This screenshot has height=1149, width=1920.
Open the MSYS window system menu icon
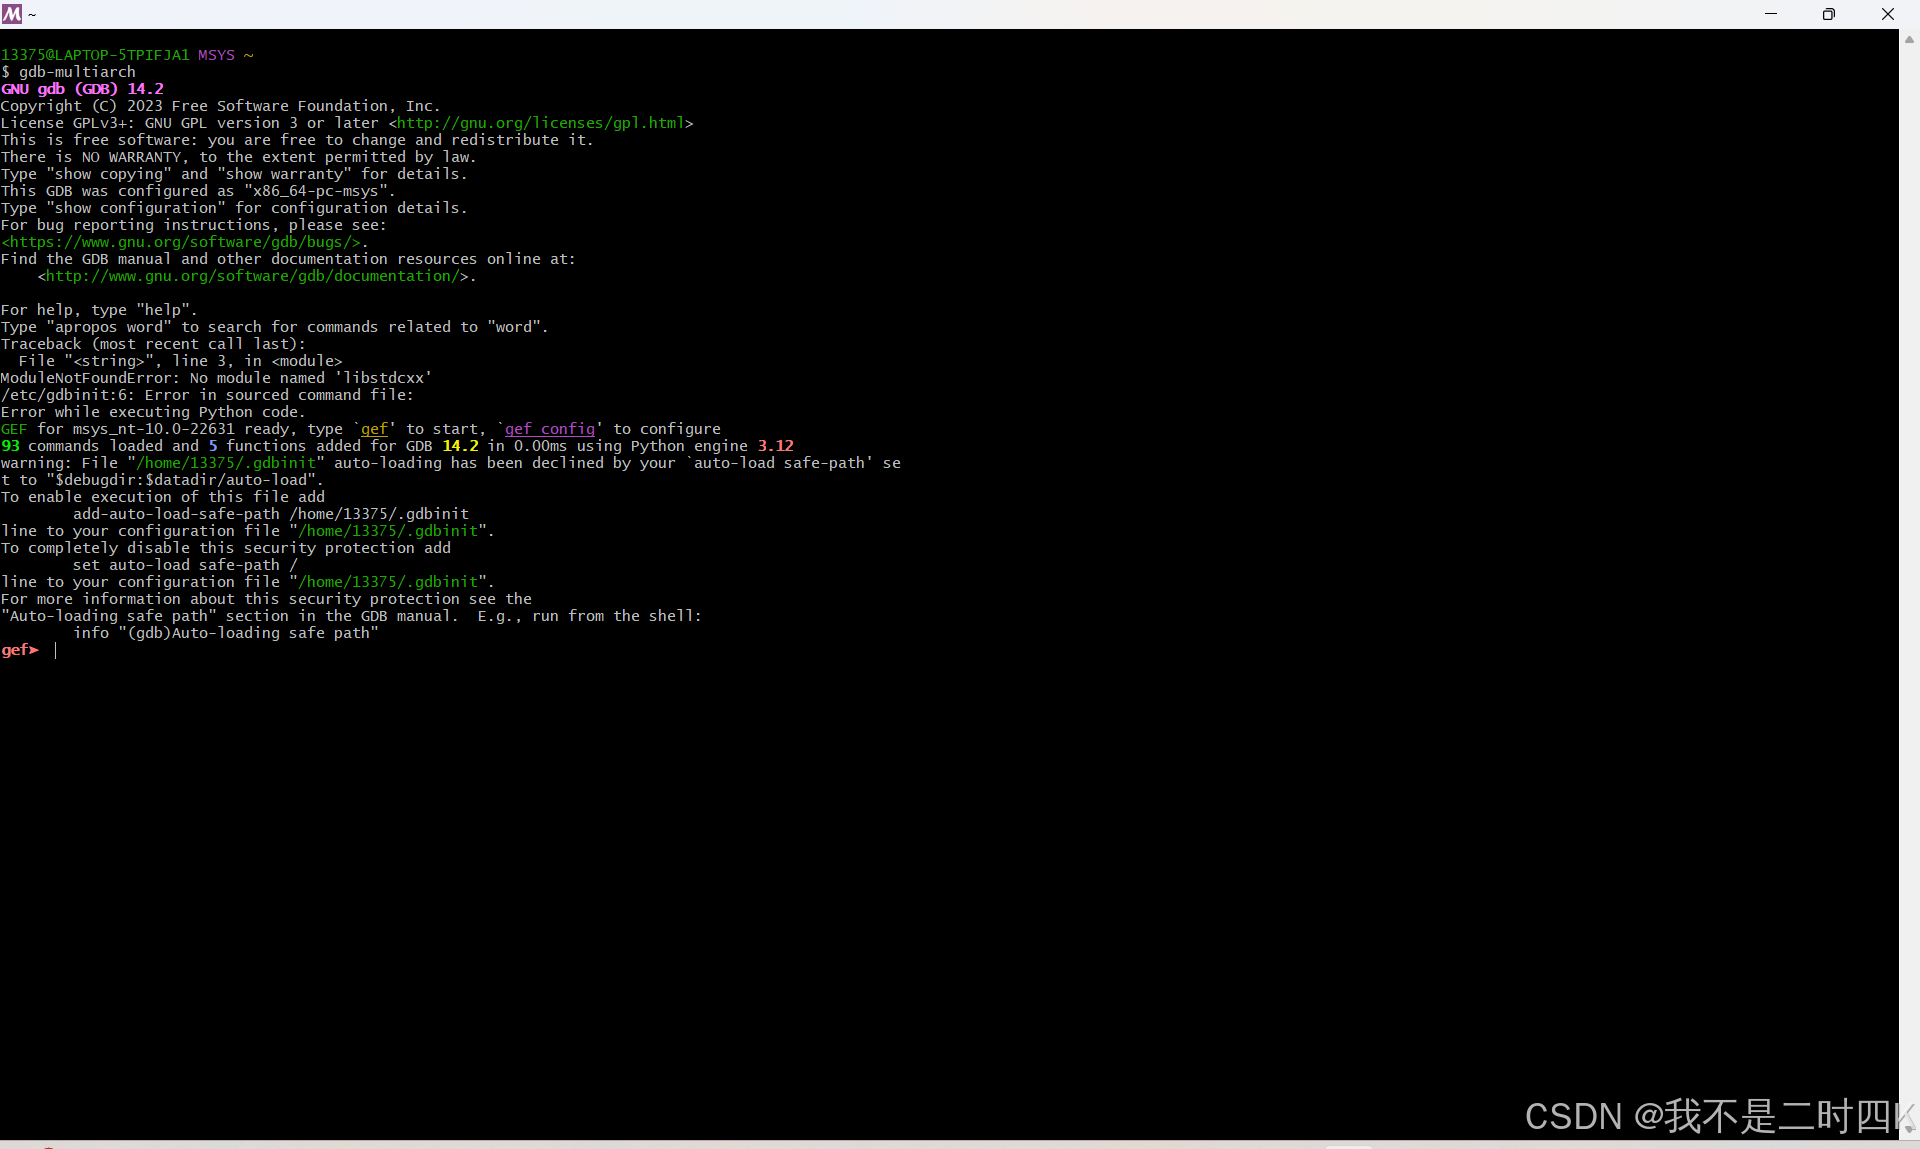click(12, 14)
